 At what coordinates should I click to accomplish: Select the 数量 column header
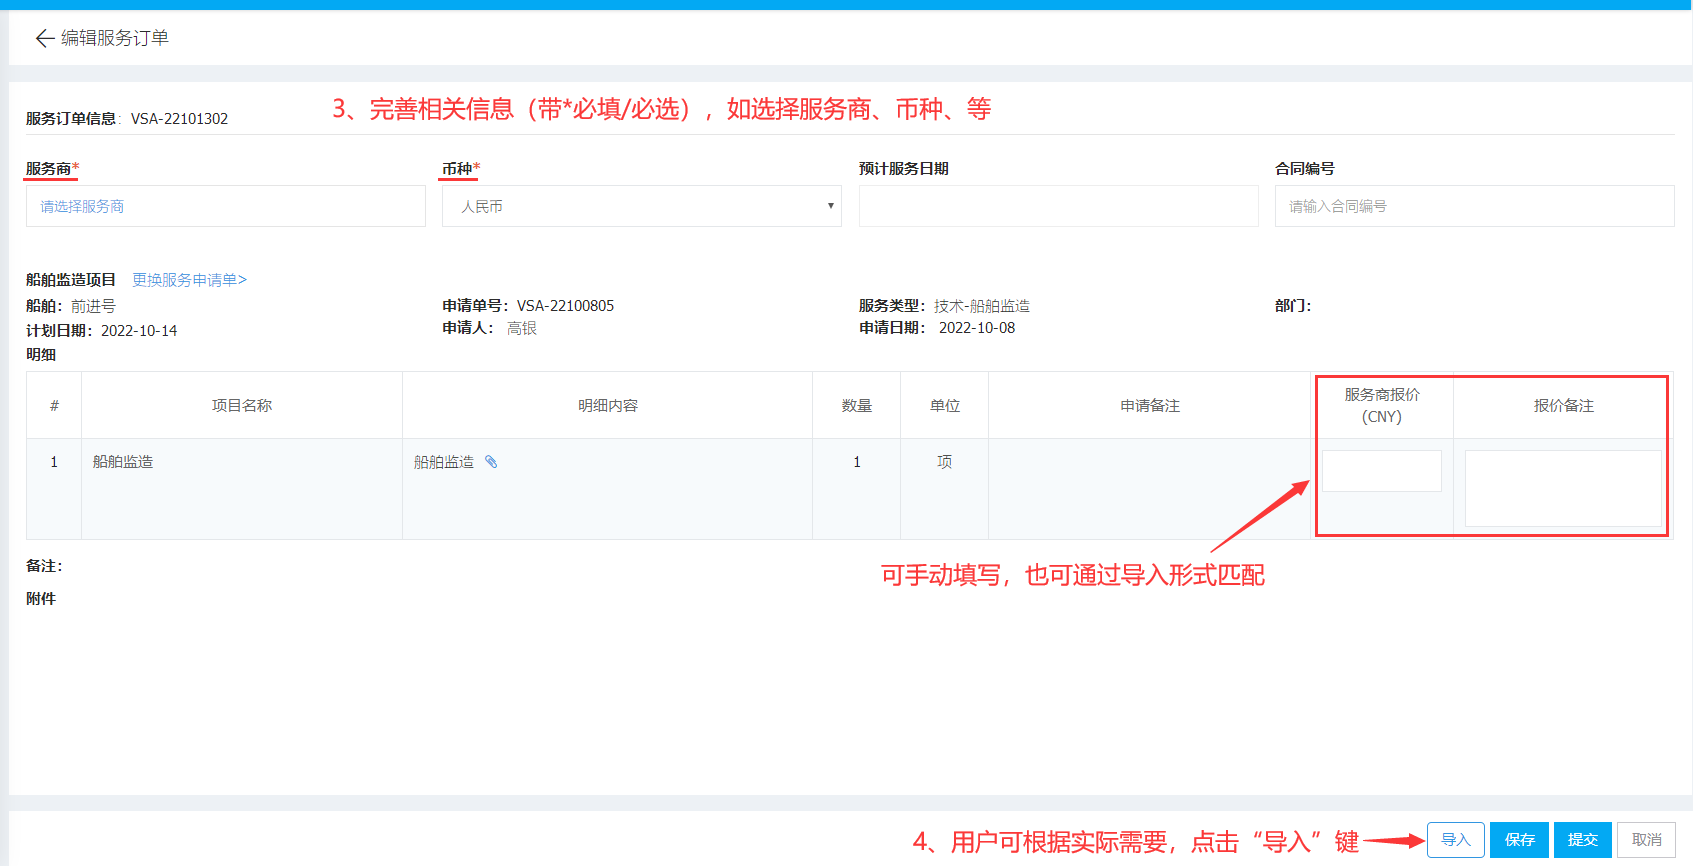point(857,405)
